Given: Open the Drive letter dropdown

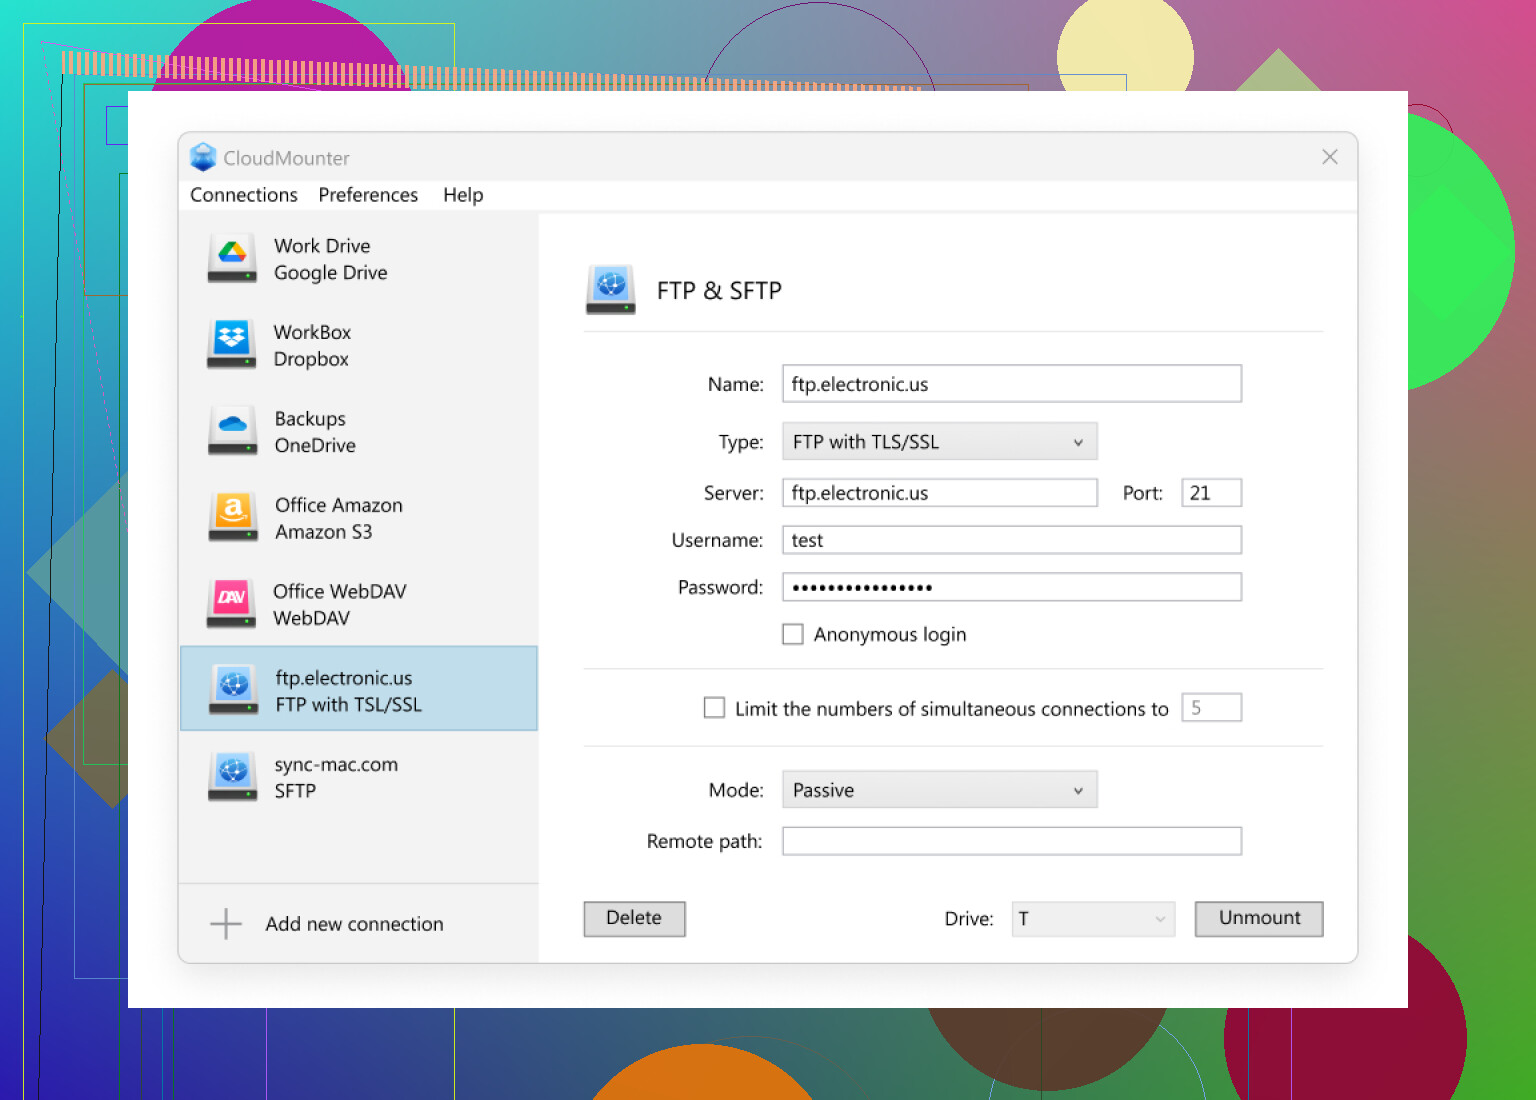Looking at the screenshot, I should (x=1092, y=919).
